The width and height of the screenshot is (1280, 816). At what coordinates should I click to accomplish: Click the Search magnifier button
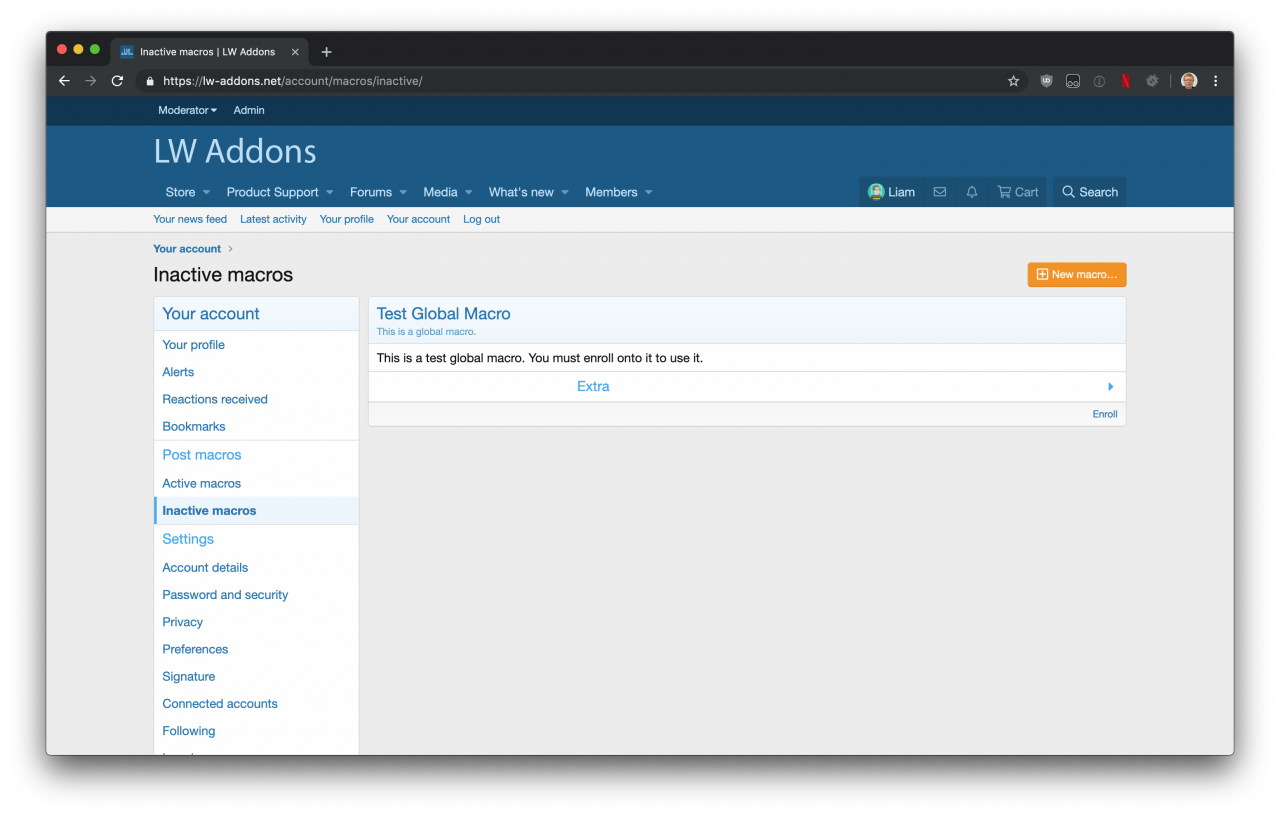1089,192
